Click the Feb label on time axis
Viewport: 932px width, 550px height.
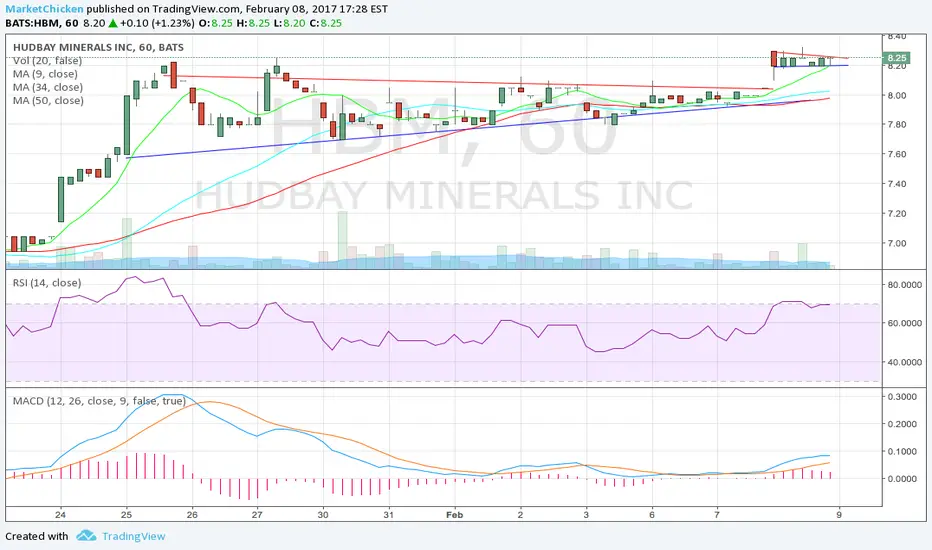click(454, 515)
